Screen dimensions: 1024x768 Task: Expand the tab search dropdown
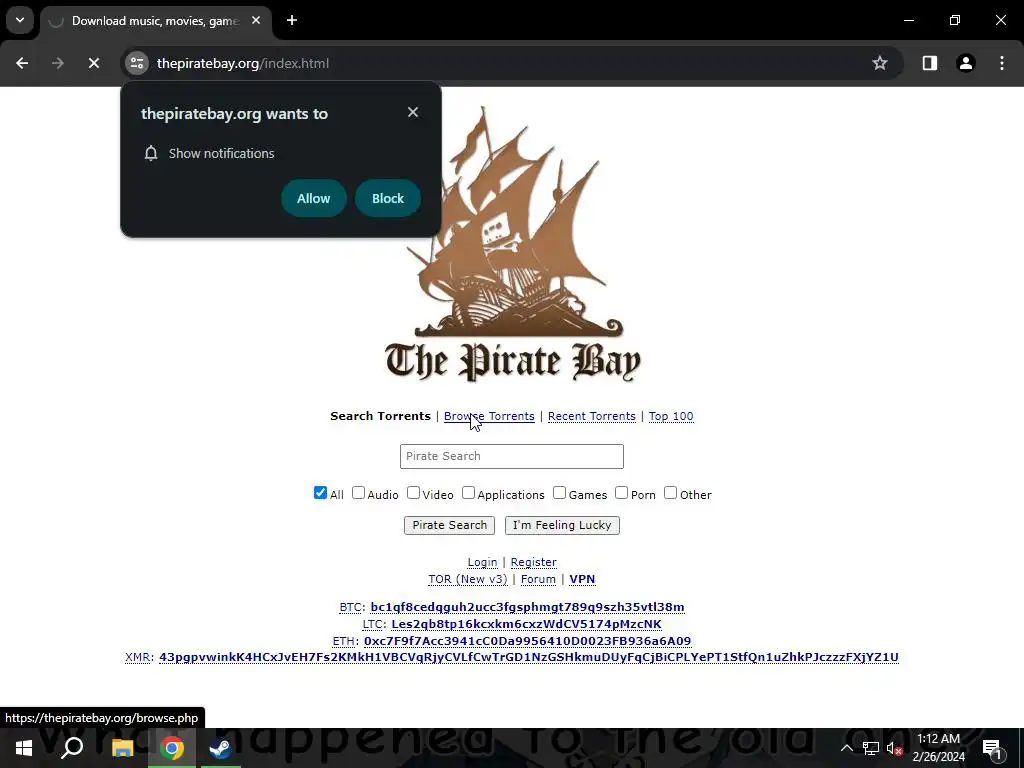tap(20, 20)
